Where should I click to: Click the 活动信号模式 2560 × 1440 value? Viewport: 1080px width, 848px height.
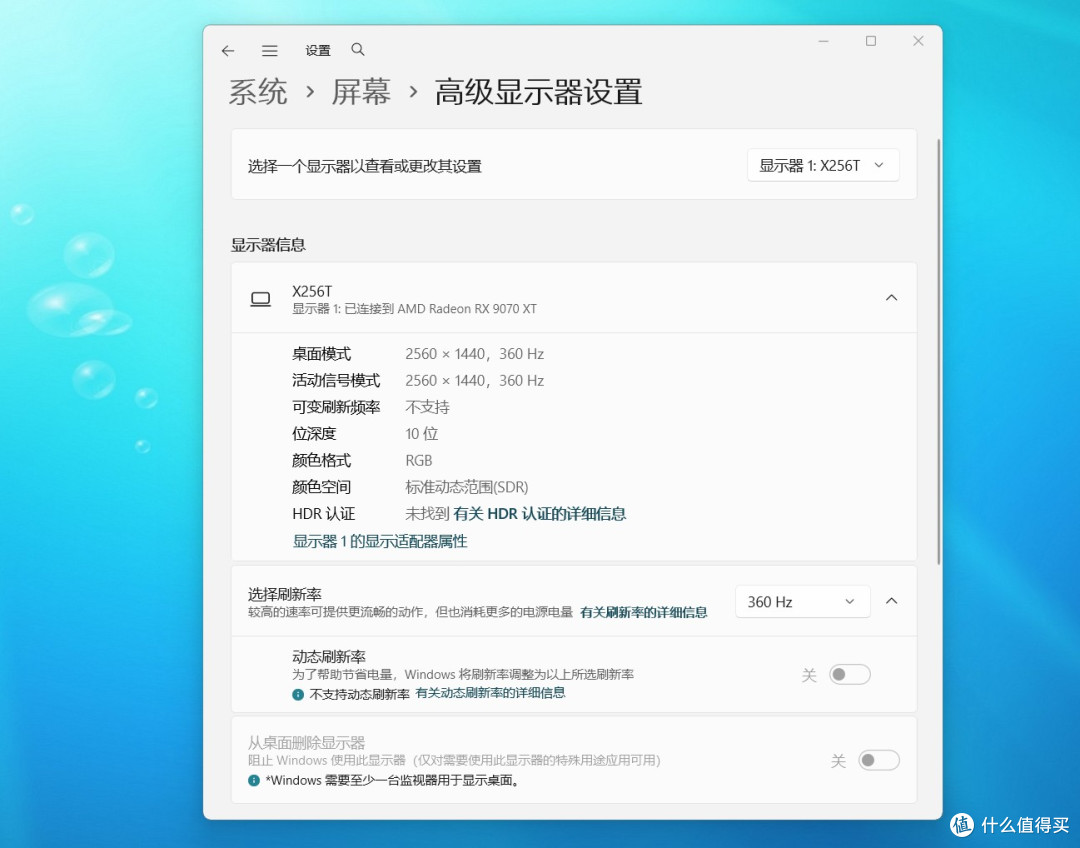(475, 381)
